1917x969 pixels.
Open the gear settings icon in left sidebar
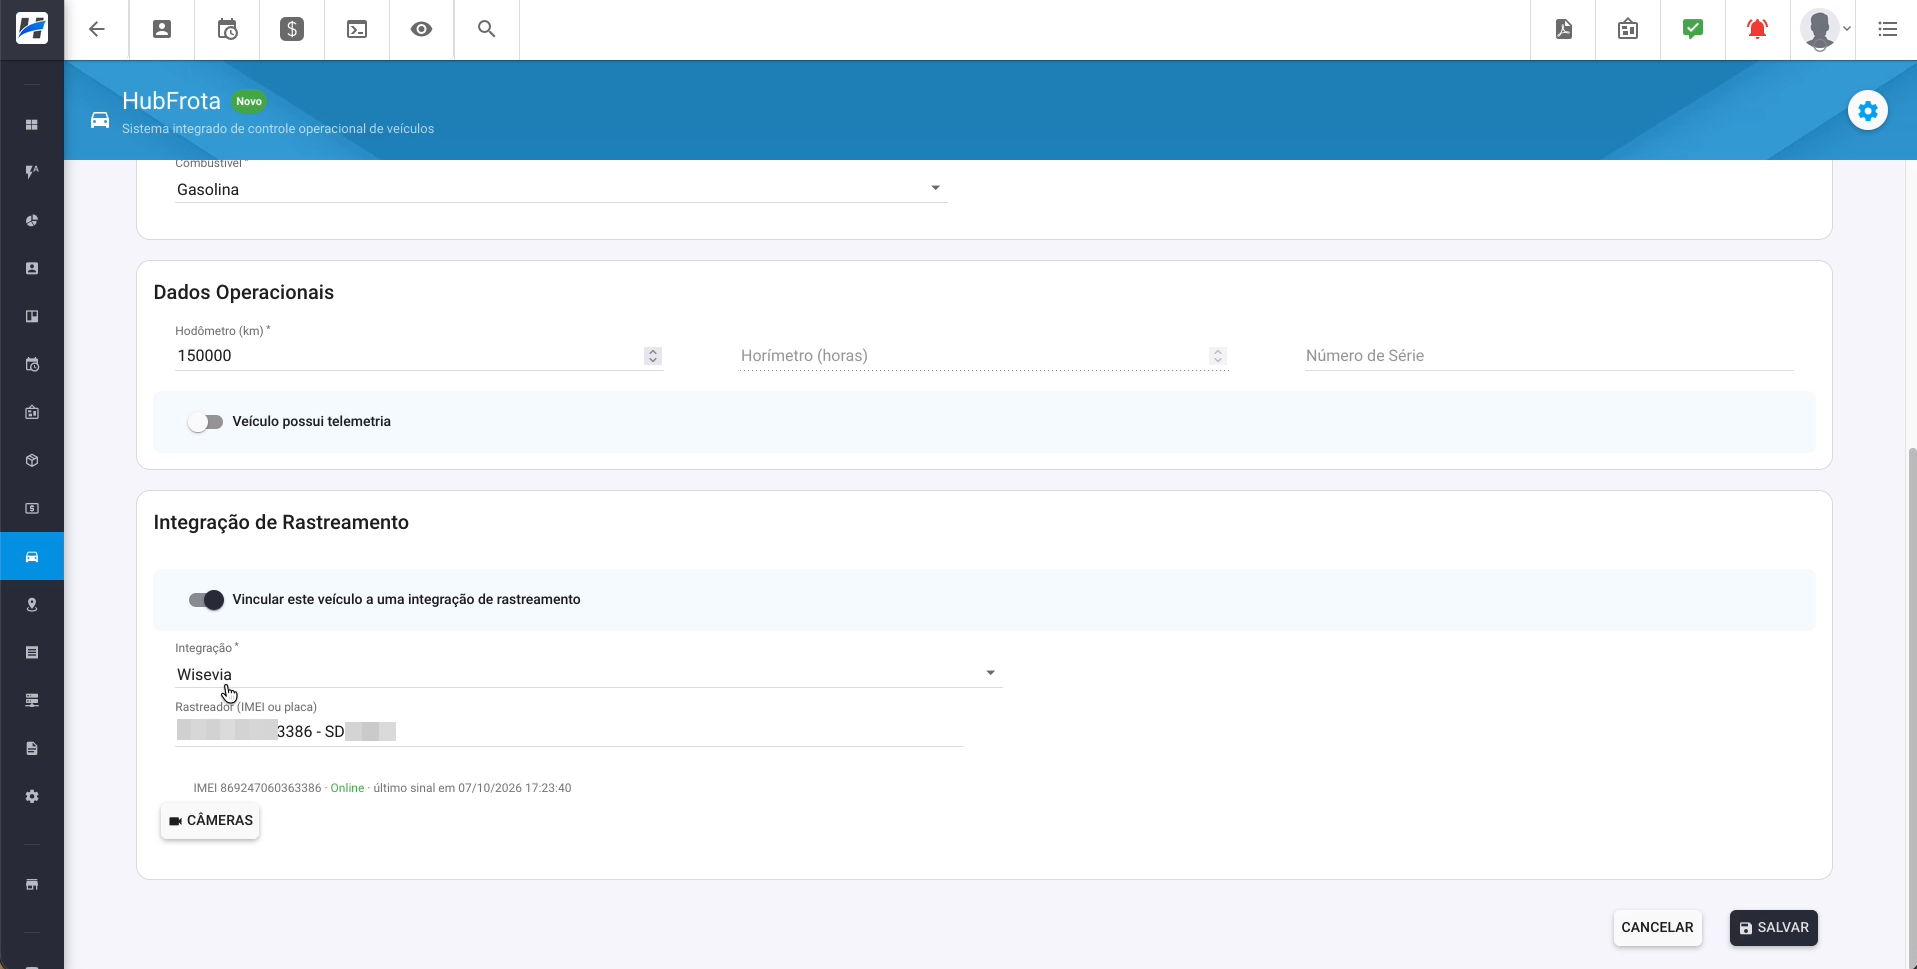pos(32,797)
